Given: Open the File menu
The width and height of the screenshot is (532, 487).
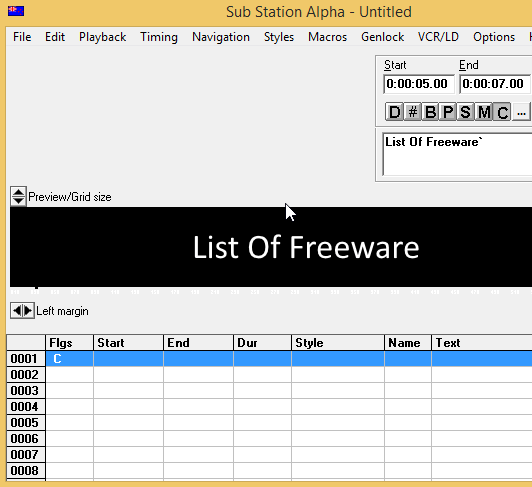Looking at the screenshot, I should click(x=22, y=37).
